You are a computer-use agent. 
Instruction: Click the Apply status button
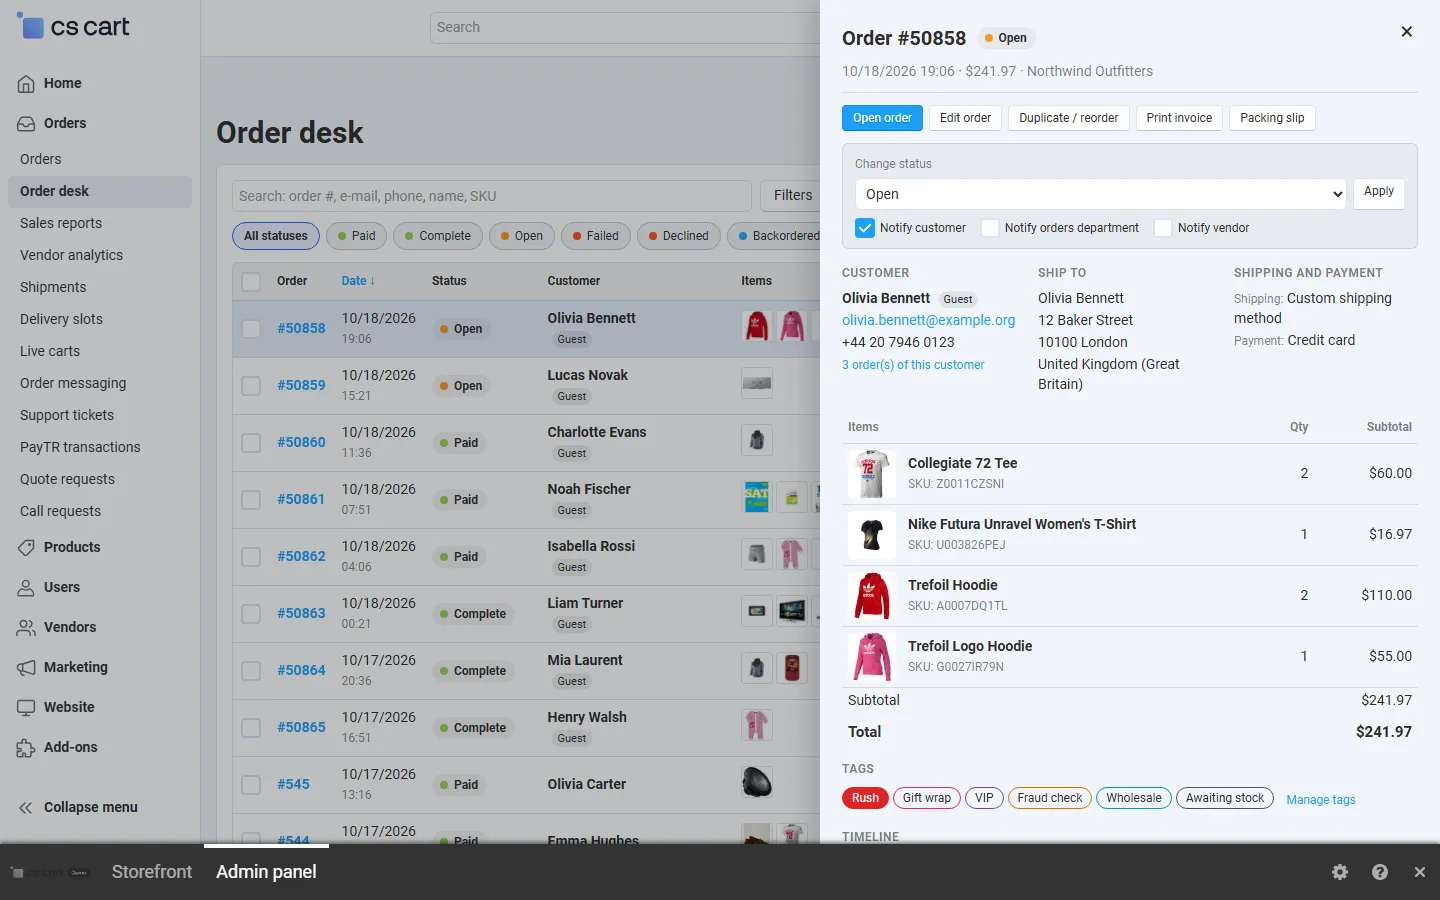(1379, 192)
